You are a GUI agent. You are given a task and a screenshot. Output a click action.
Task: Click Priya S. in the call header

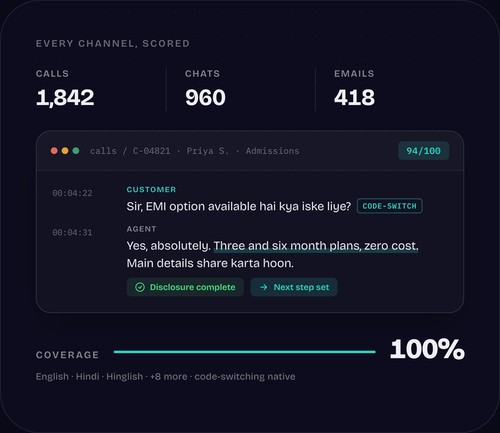pyautogui.click(x=208, y=151)
